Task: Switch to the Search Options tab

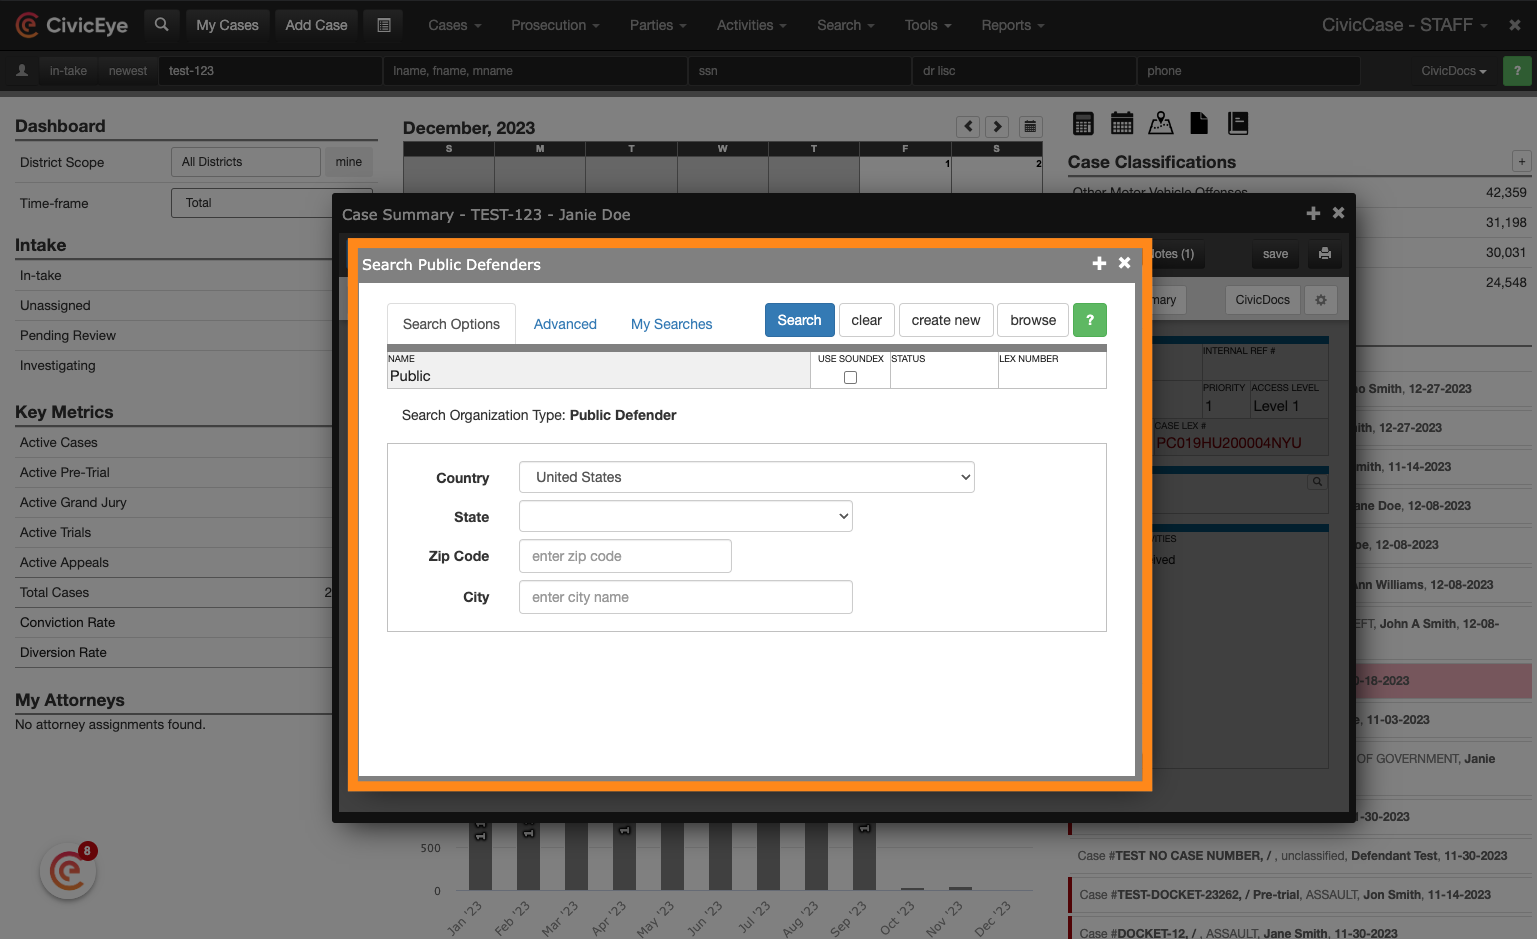Action: point(451,324)
